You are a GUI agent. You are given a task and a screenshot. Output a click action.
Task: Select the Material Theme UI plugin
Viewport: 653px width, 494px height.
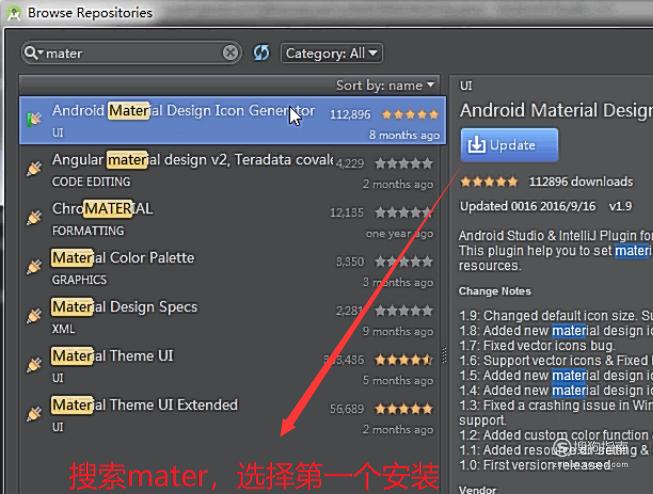230,367
